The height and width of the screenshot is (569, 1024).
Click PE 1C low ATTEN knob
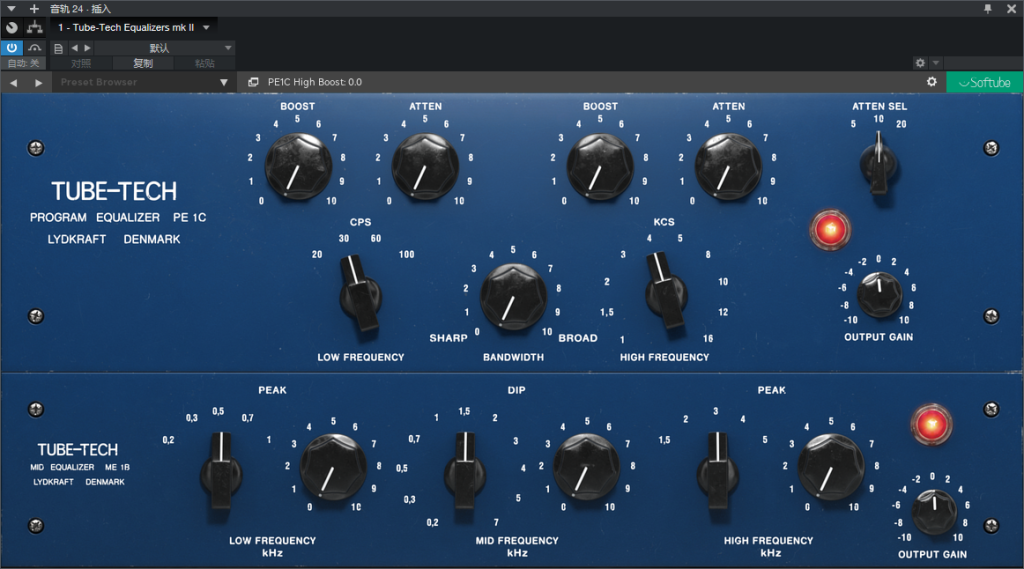[x=425, y=167]
